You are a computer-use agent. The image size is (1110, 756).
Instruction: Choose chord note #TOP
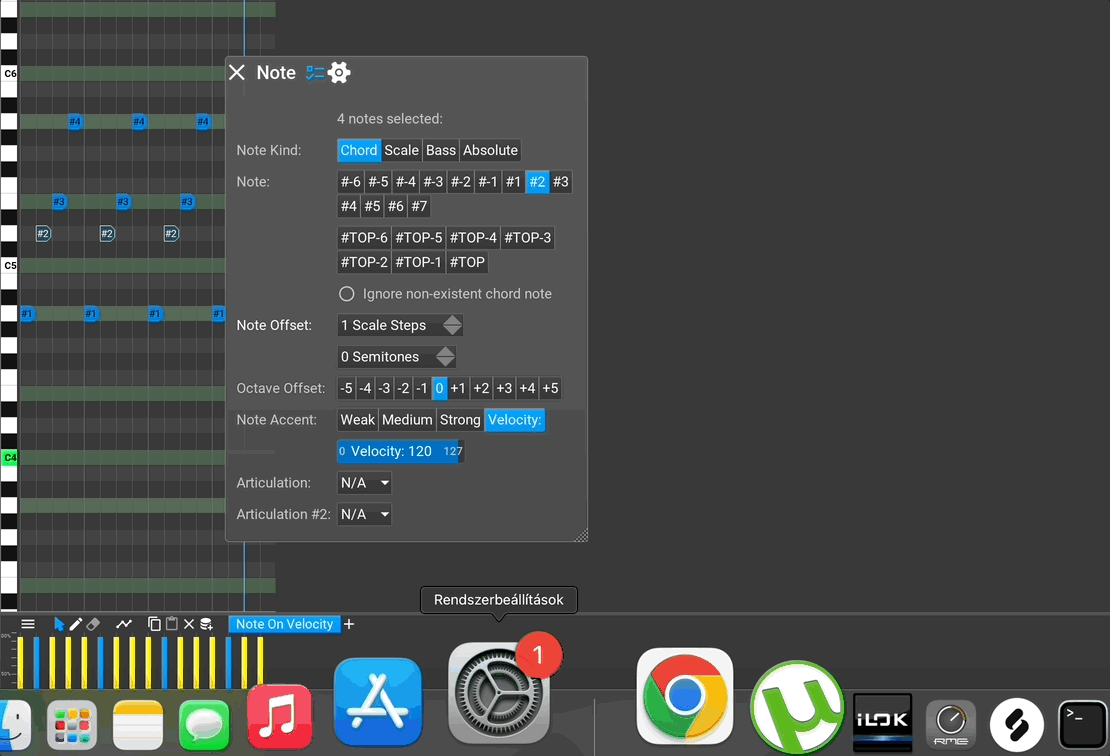(467, 262)
